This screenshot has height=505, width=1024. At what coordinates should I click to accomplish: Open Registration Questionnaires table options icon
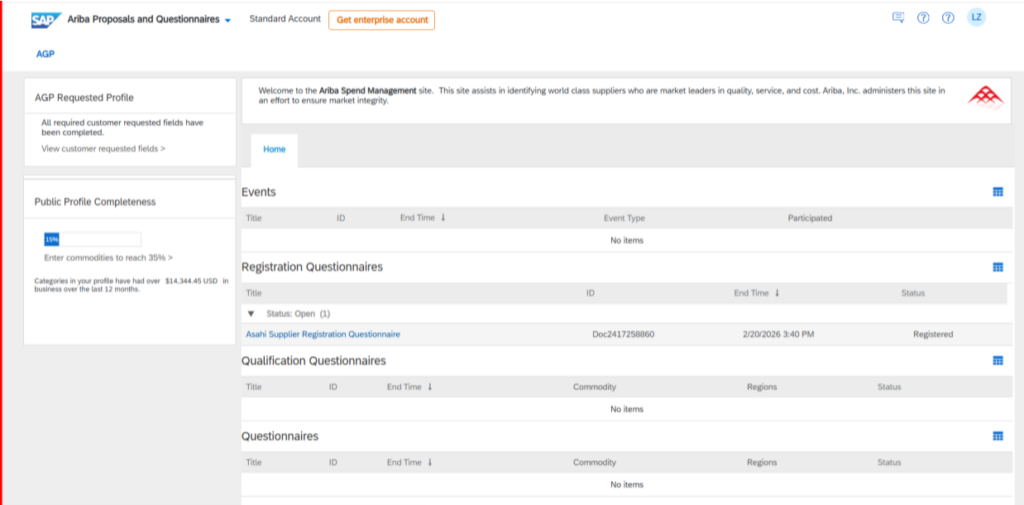997,268
